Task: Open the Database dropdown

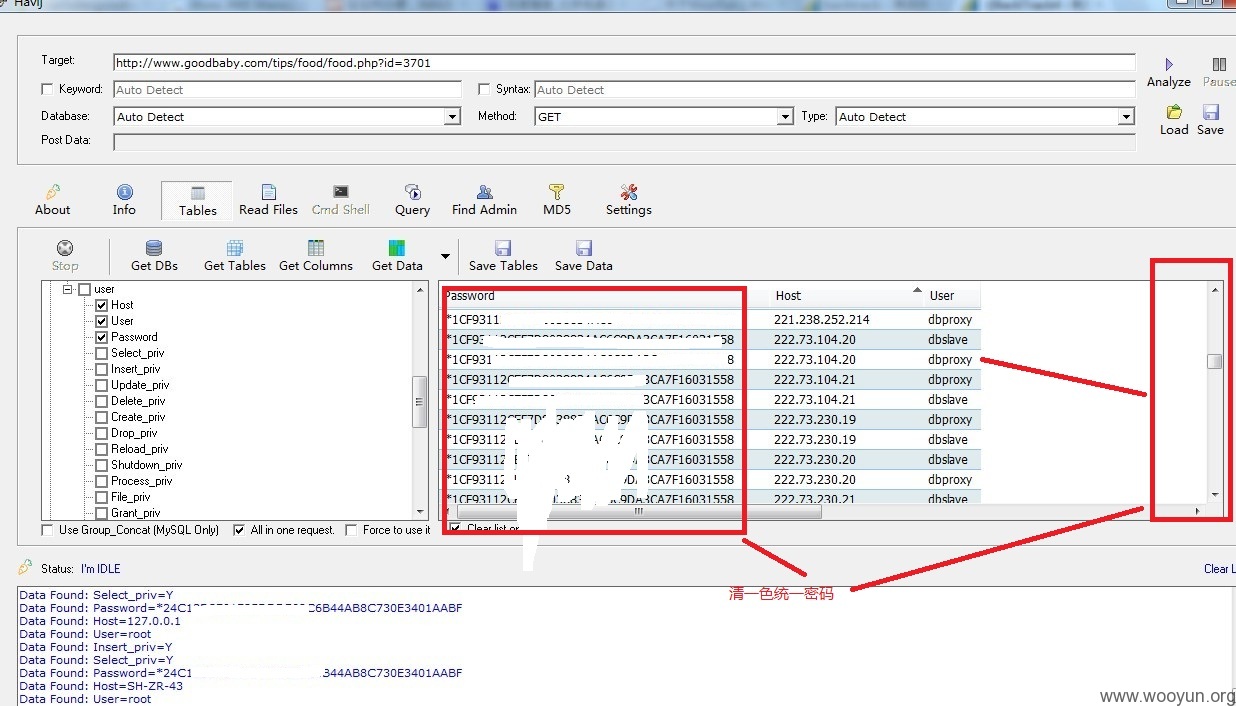Action: [453, 117]
